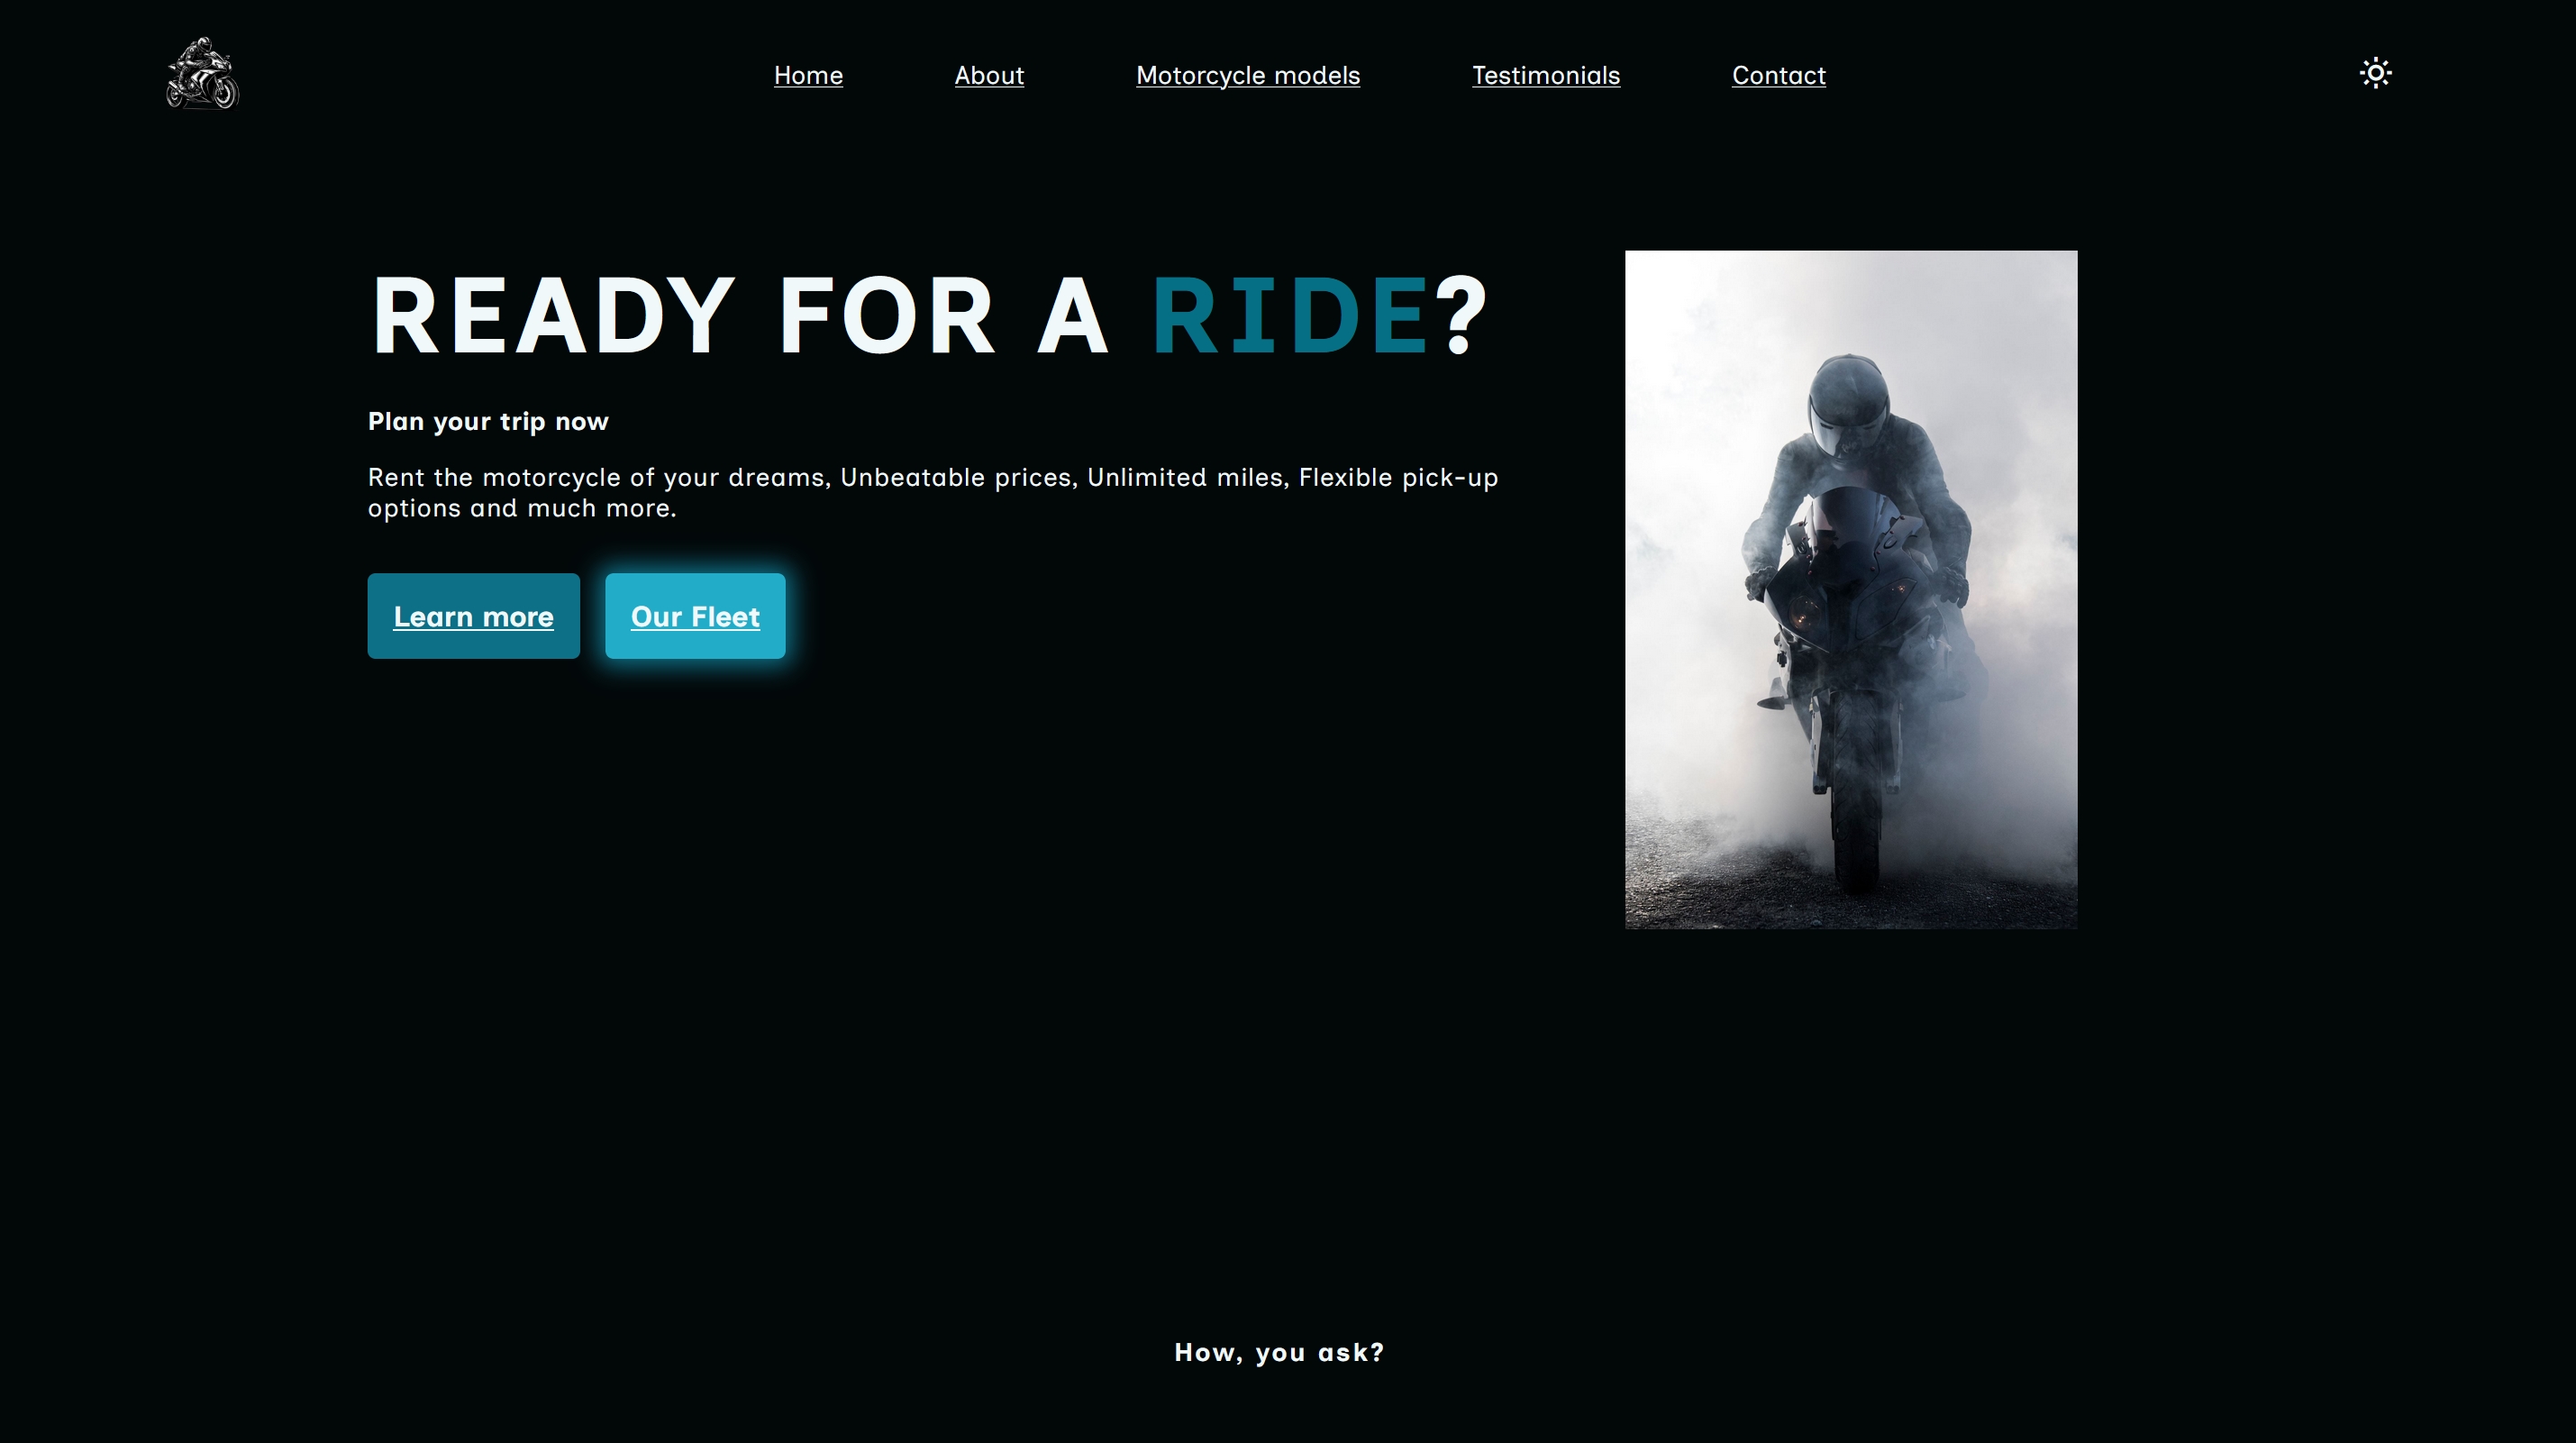Navigate to Motorcycle models
2576x1443 pixels.
pyautogui.click(x=1247, y=75)
